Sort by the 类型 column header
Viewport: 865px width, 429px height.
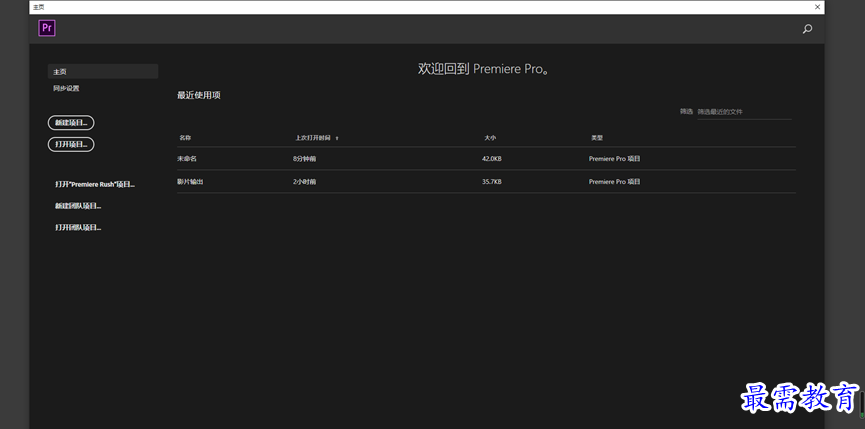pos(597,138)
